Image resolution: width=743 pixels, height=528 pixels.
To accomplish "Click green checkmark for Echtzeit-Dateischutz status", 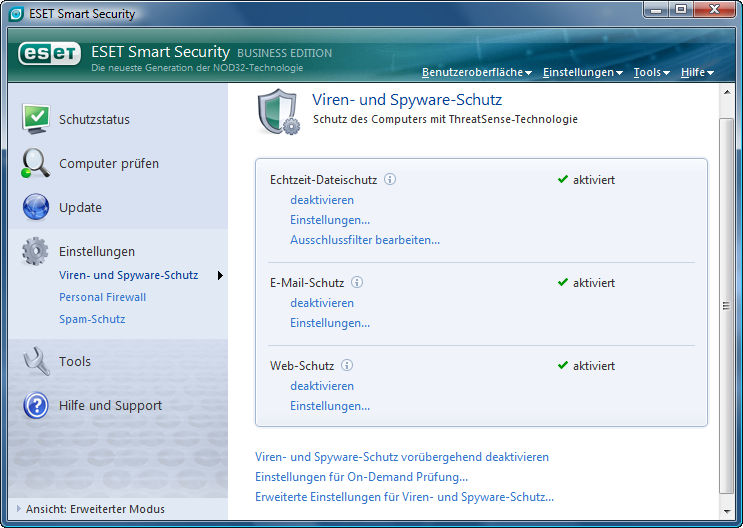I will coord(563,179).
